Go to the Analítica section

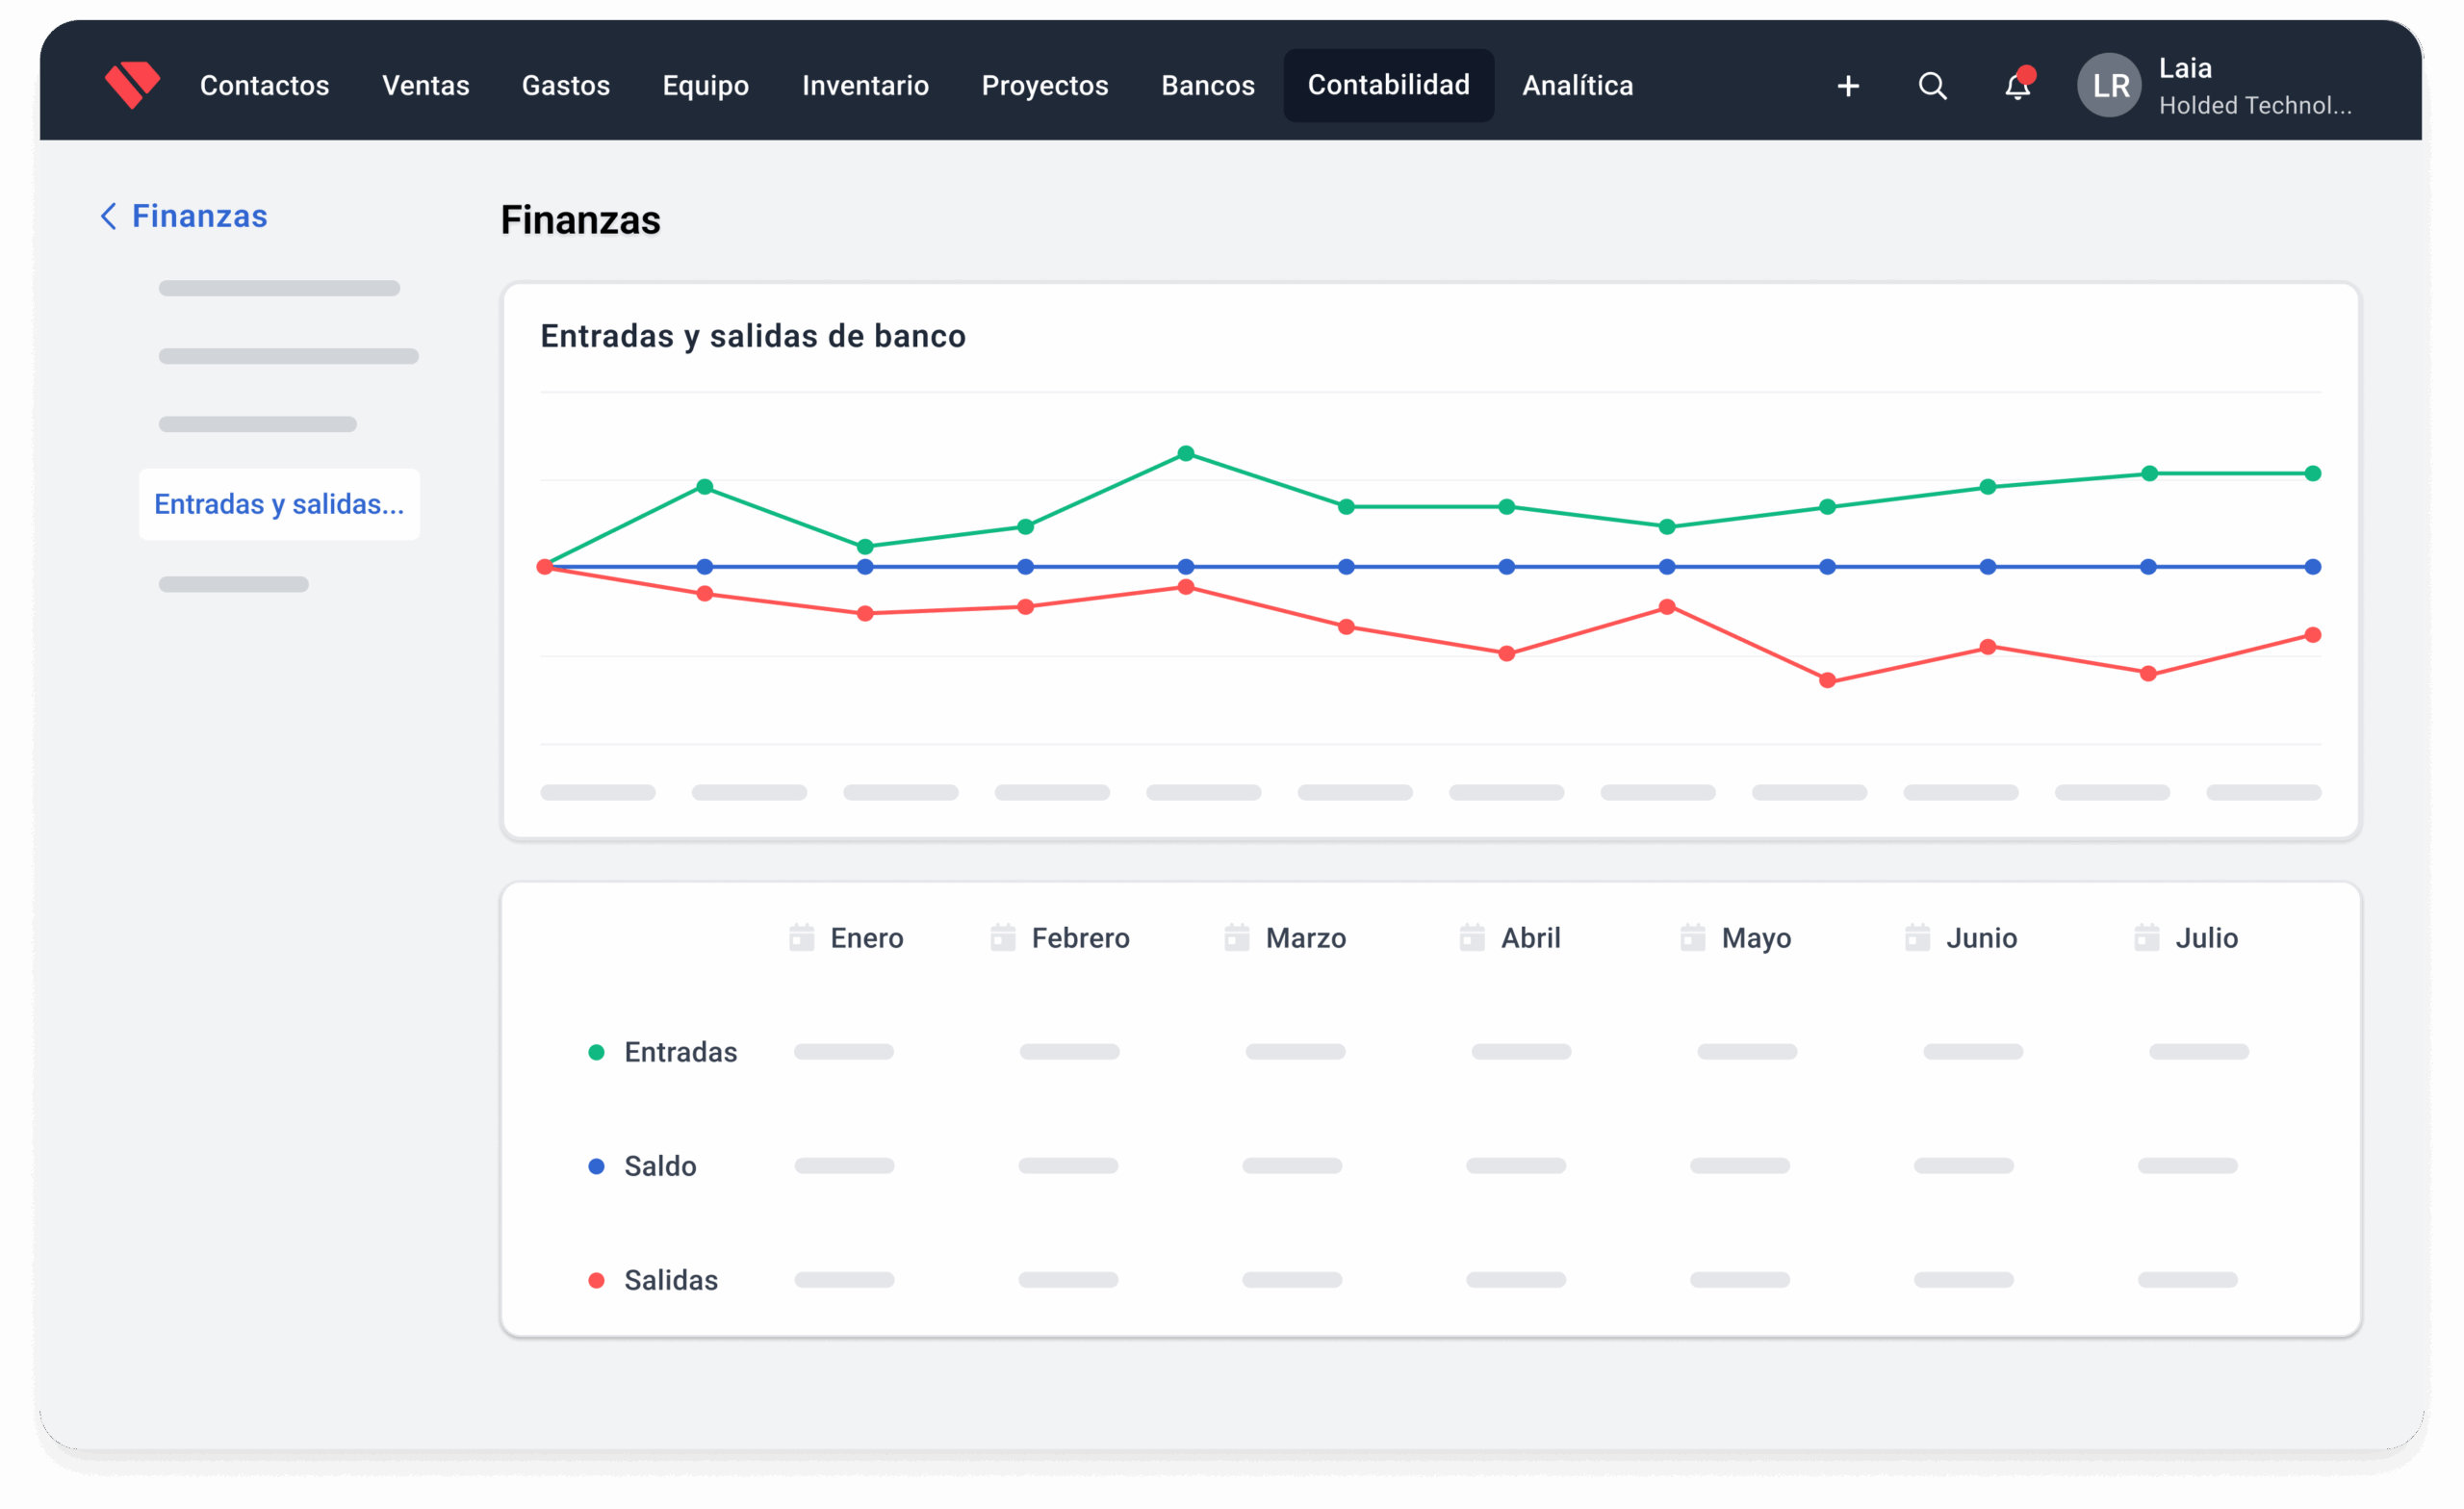pos(1577,86)
